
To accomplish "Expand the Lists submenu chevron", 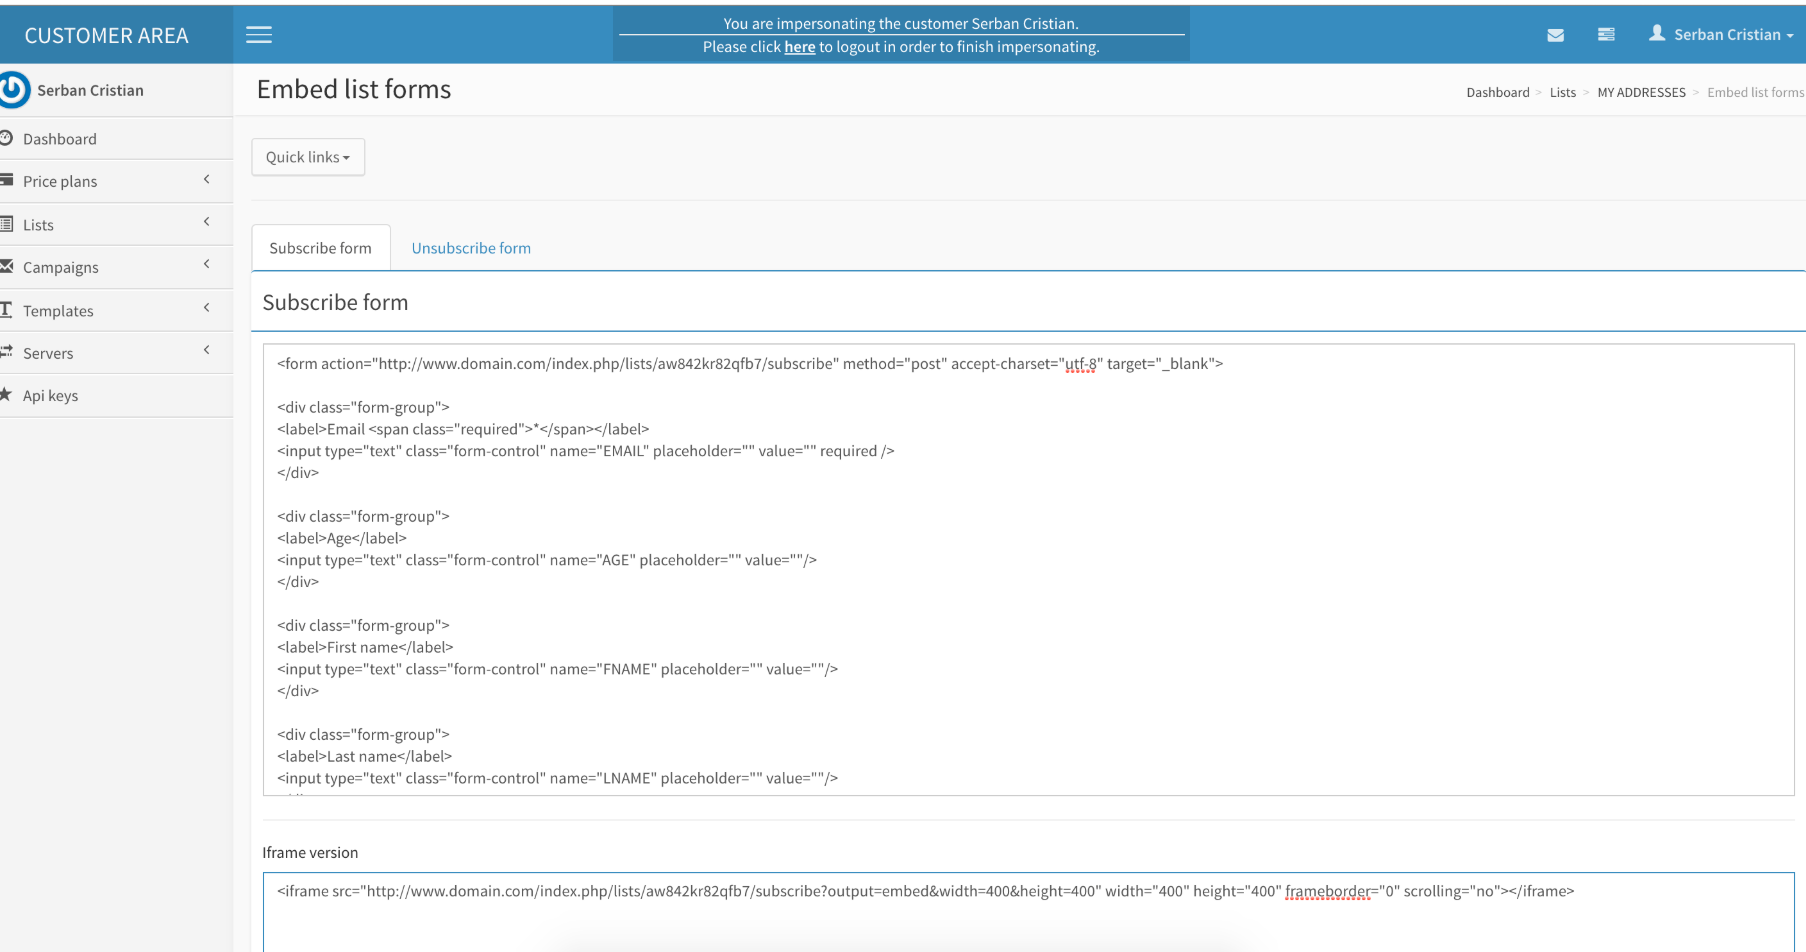I will click(207, 222).
